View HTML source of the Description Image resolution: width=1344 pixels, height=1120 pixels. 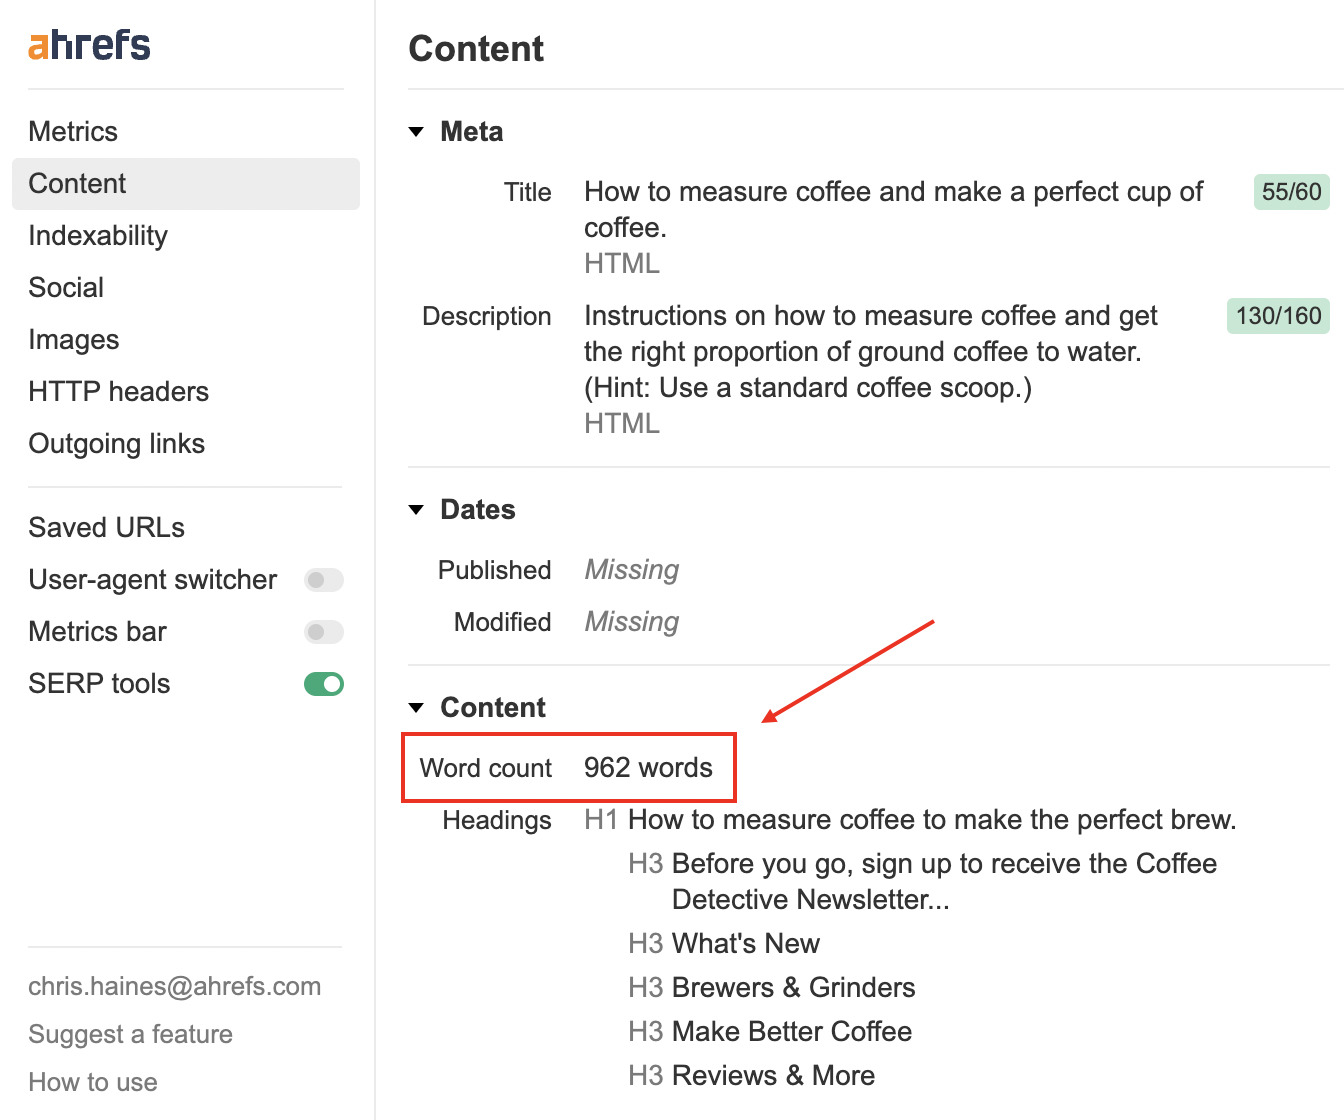pyautogui.click(x=621, y=423)
